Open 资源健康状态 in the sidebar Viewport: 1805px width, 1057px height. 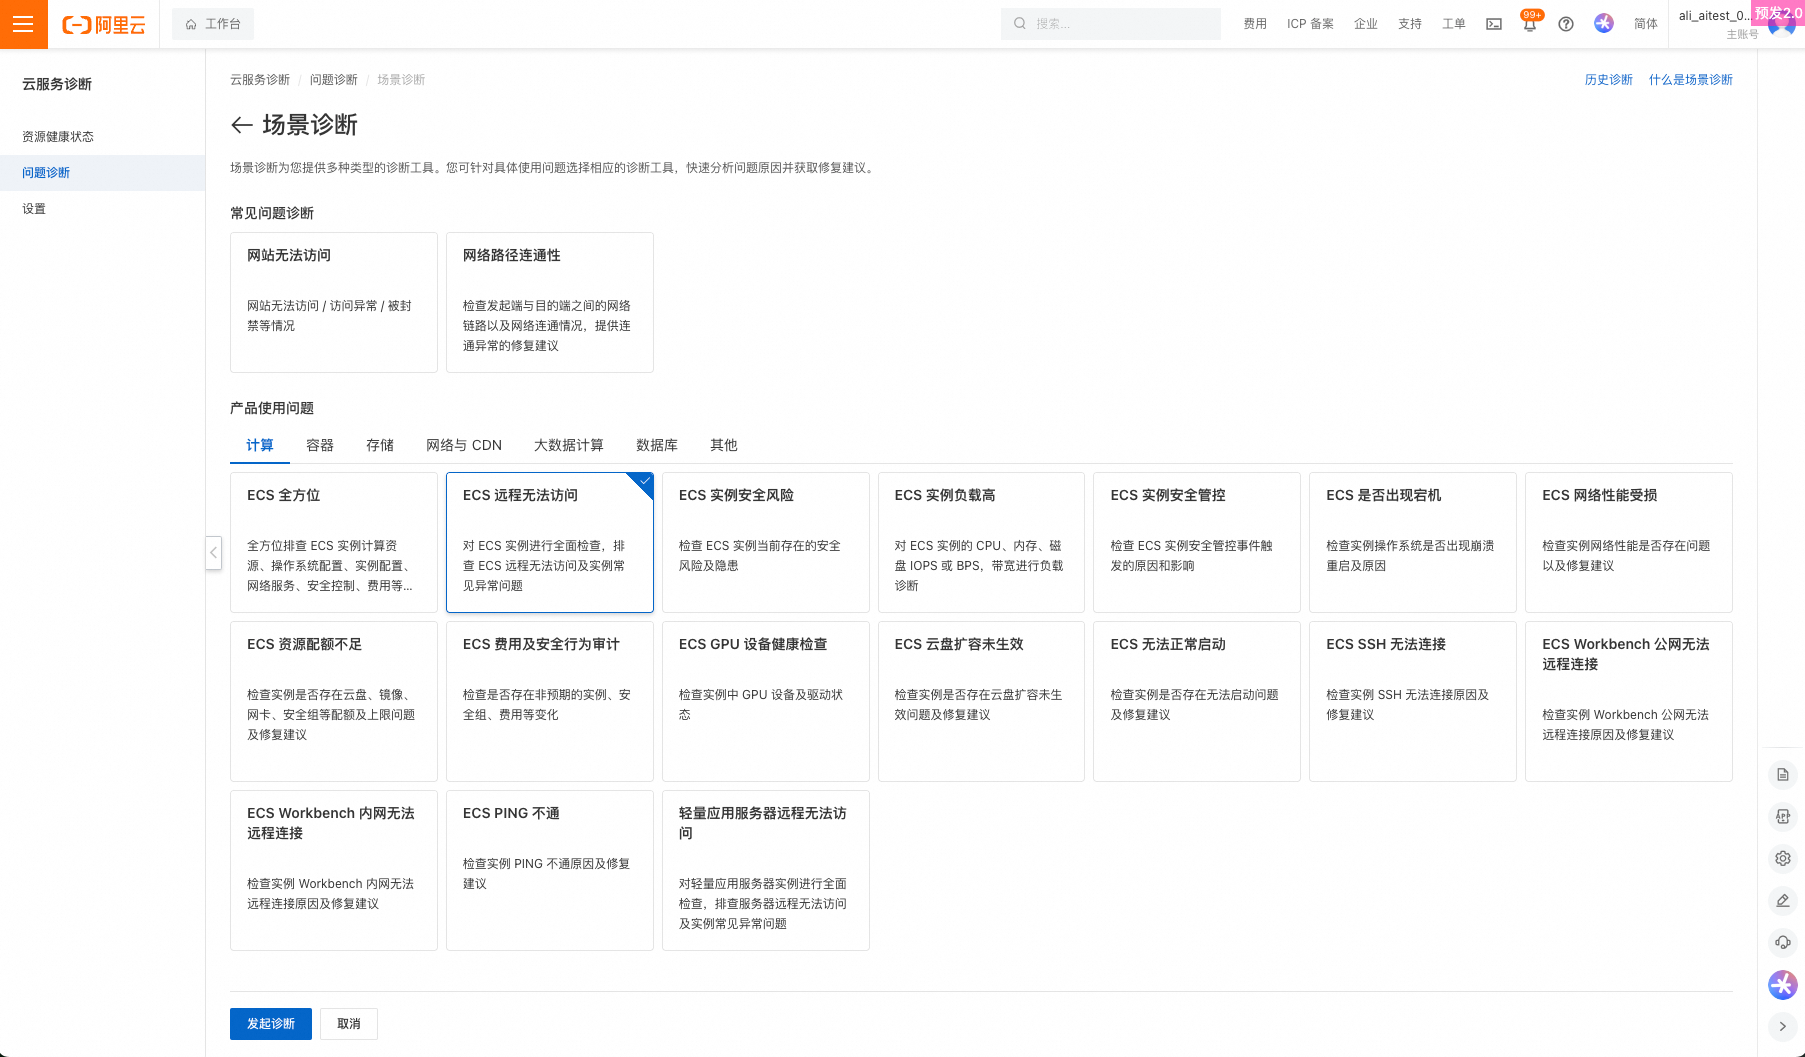pos(58,137)
